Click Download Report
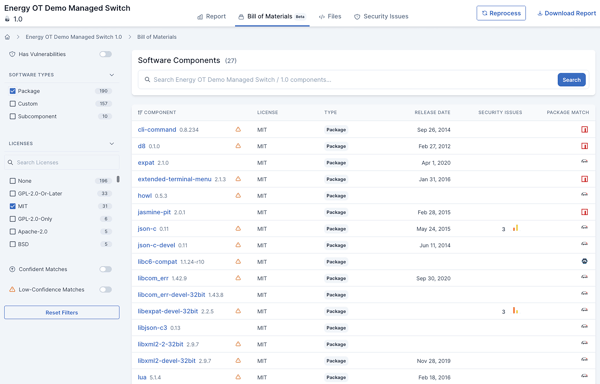The height and width of the screenshot is (384, 600). pyautogui.click(x=566, y=13)
